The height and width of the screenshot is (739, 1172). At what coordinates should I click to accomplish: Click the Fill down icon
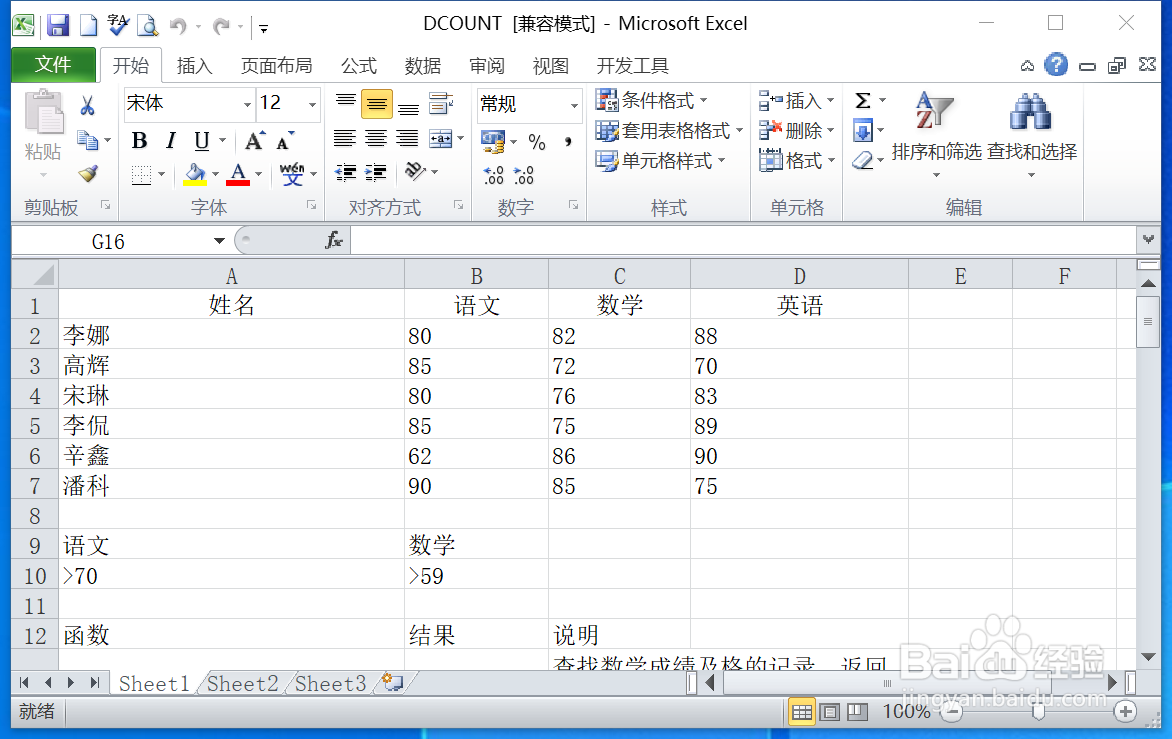pyautogui.click(x=863, y=131)
